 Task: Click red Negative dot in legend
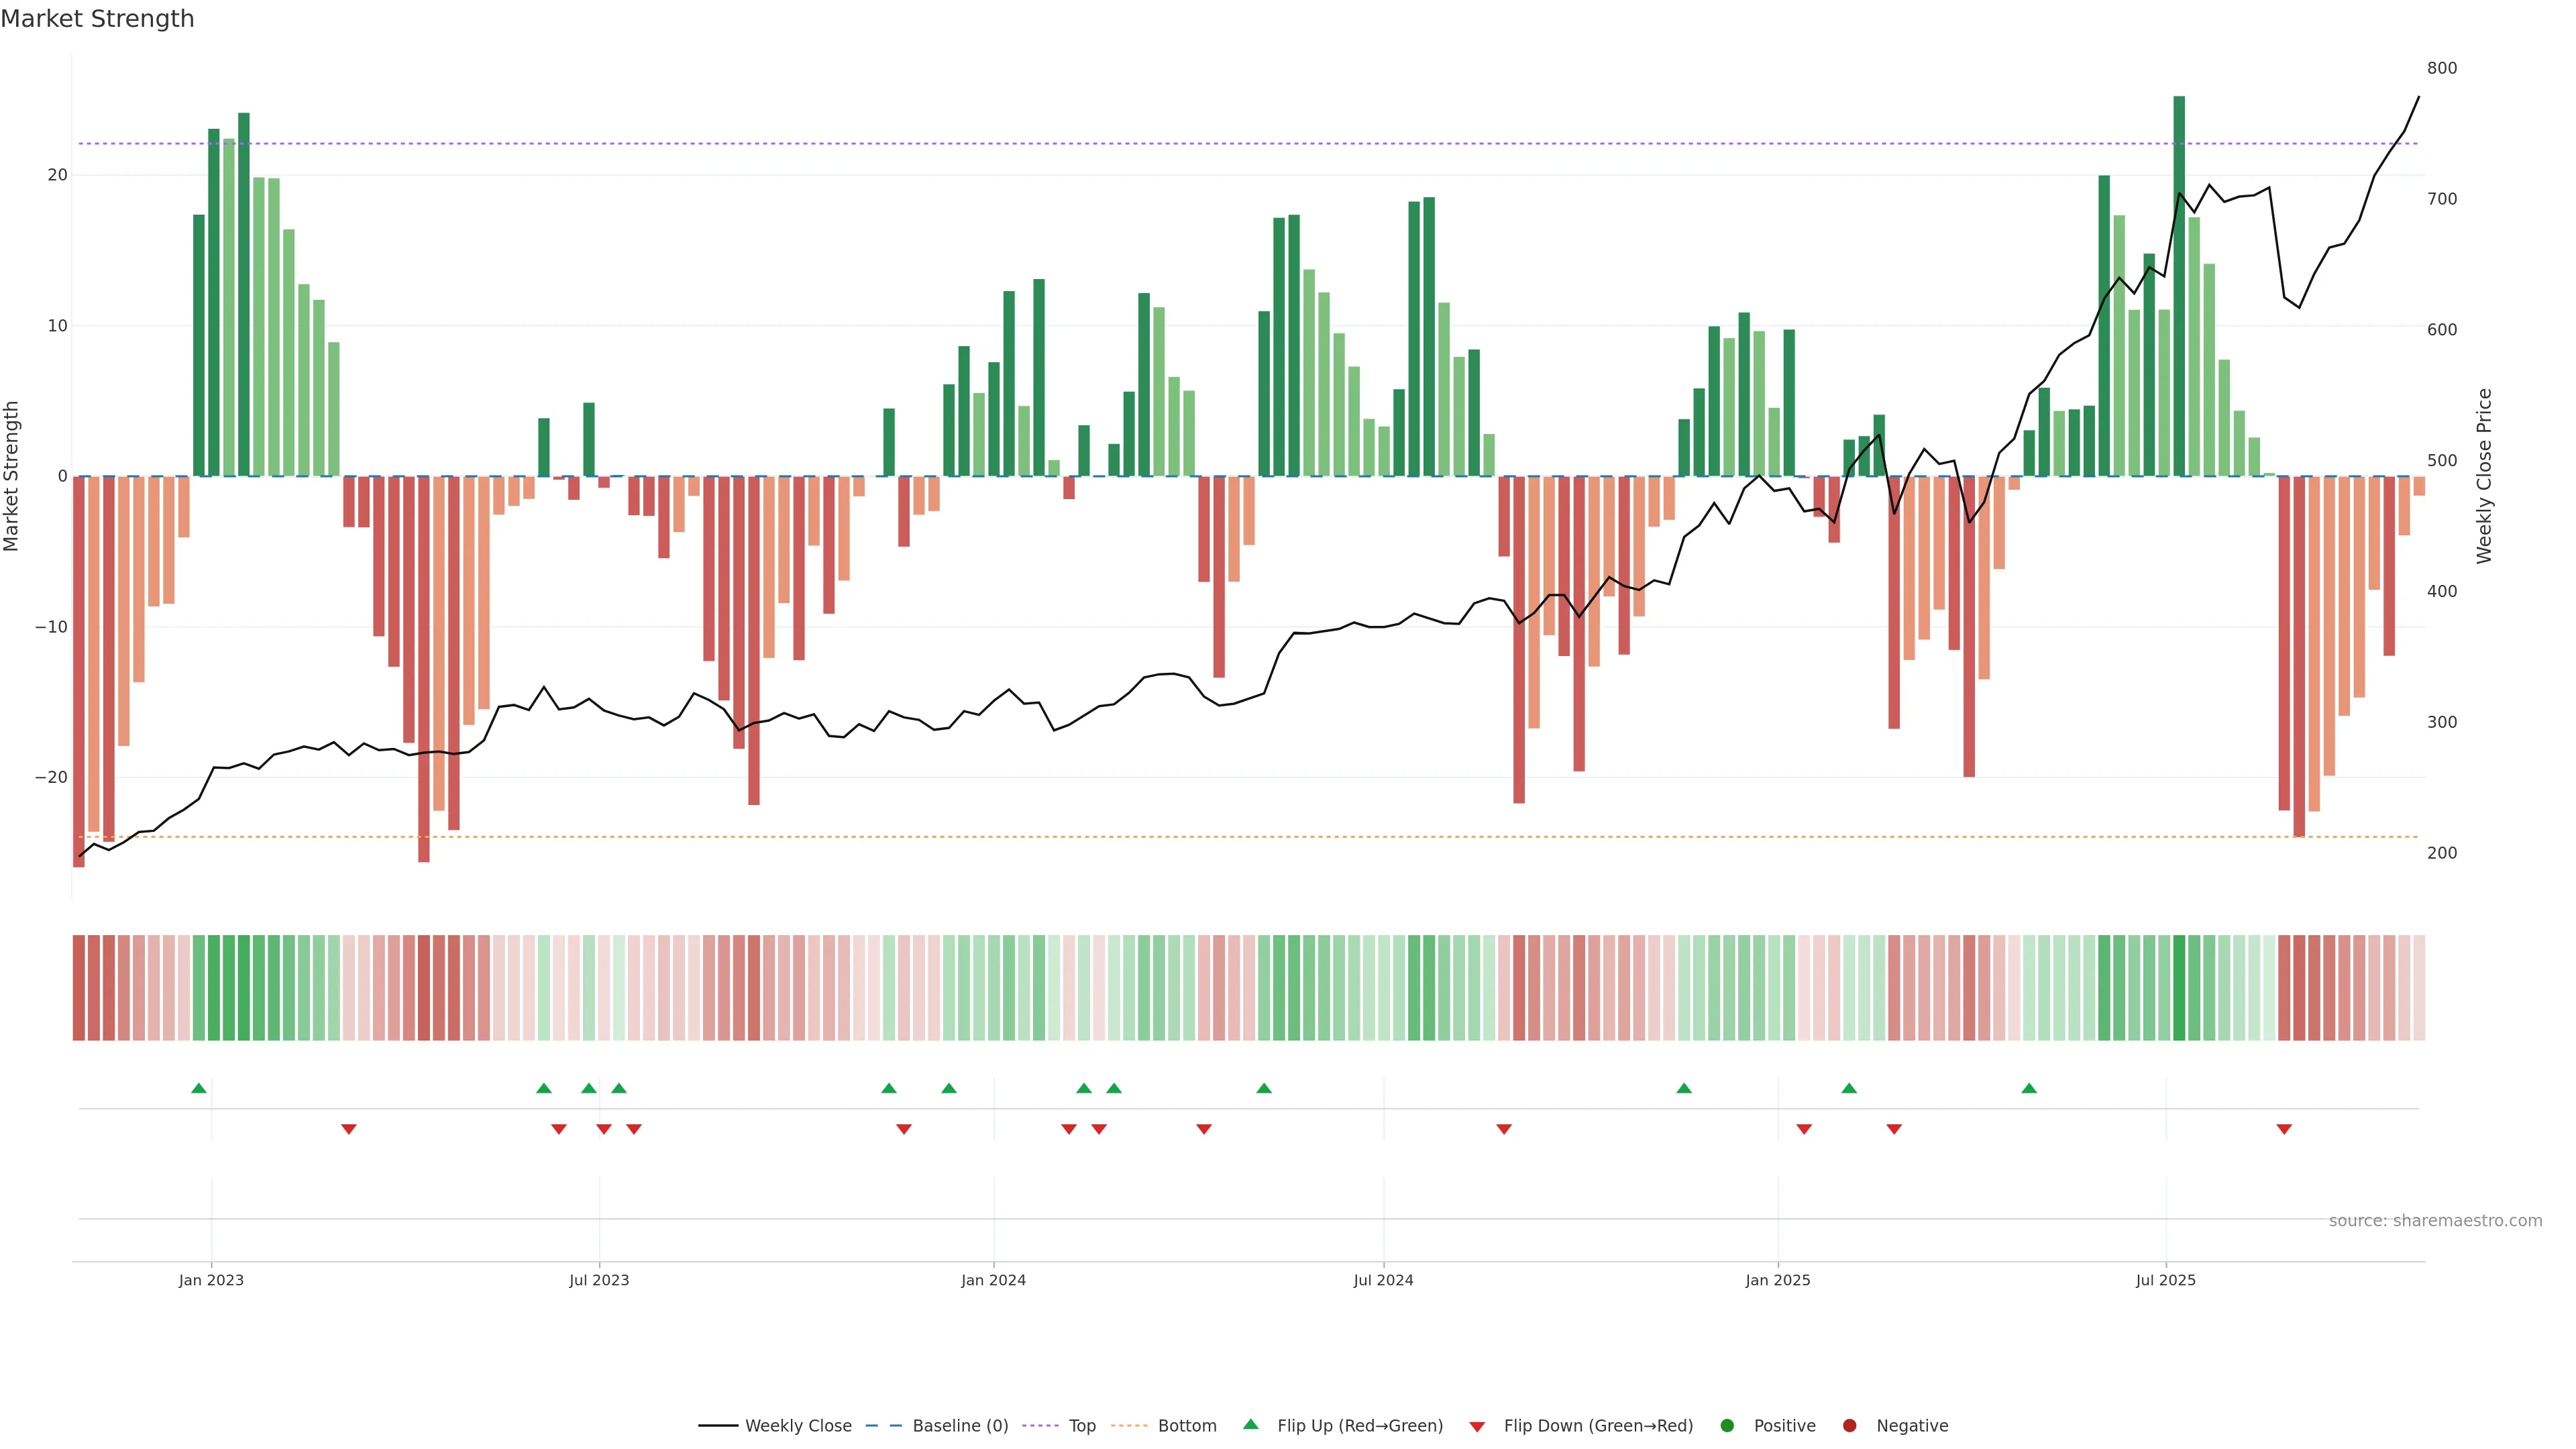coord(1849,1426)
